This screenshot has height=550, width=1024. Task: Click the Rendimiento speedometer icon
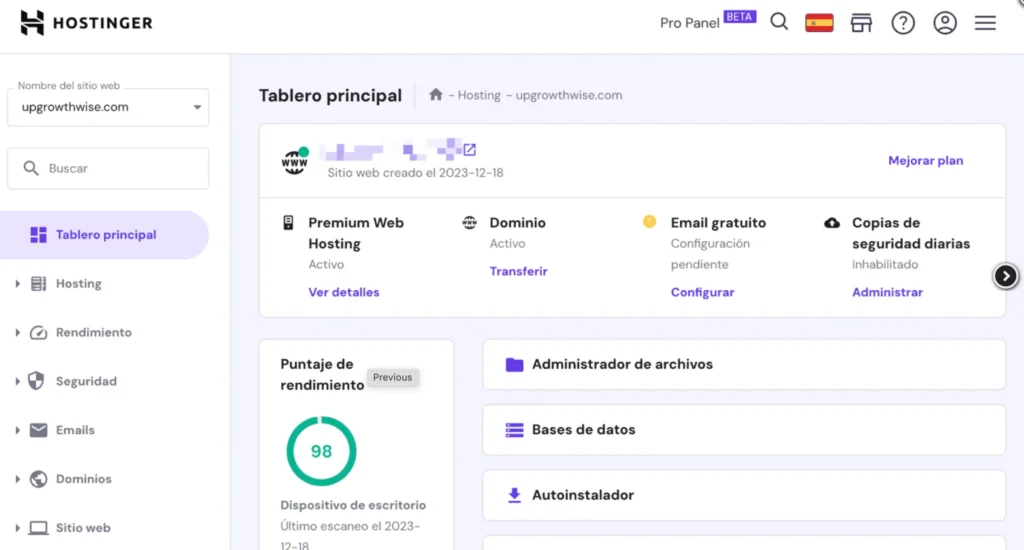39,332
